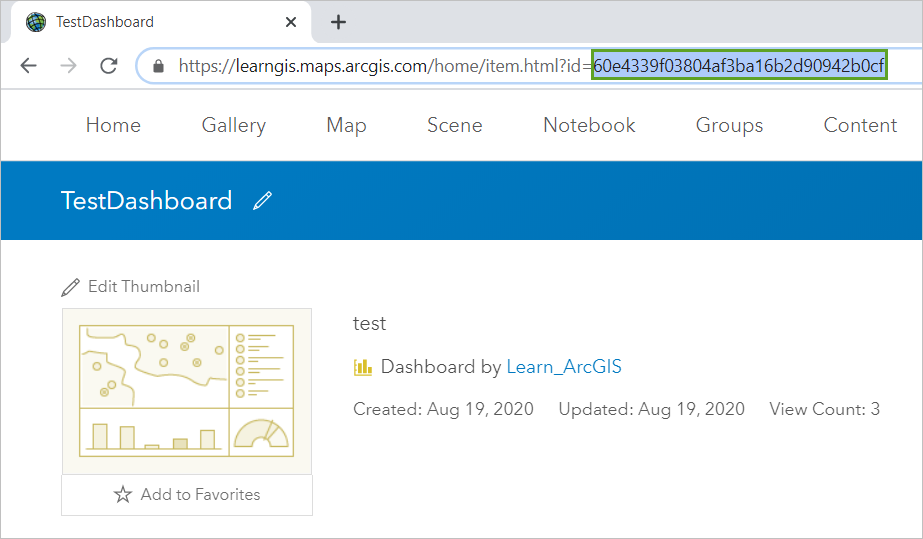
Task: Click the Add to Favorites label
Action: (x=200, y=494)
